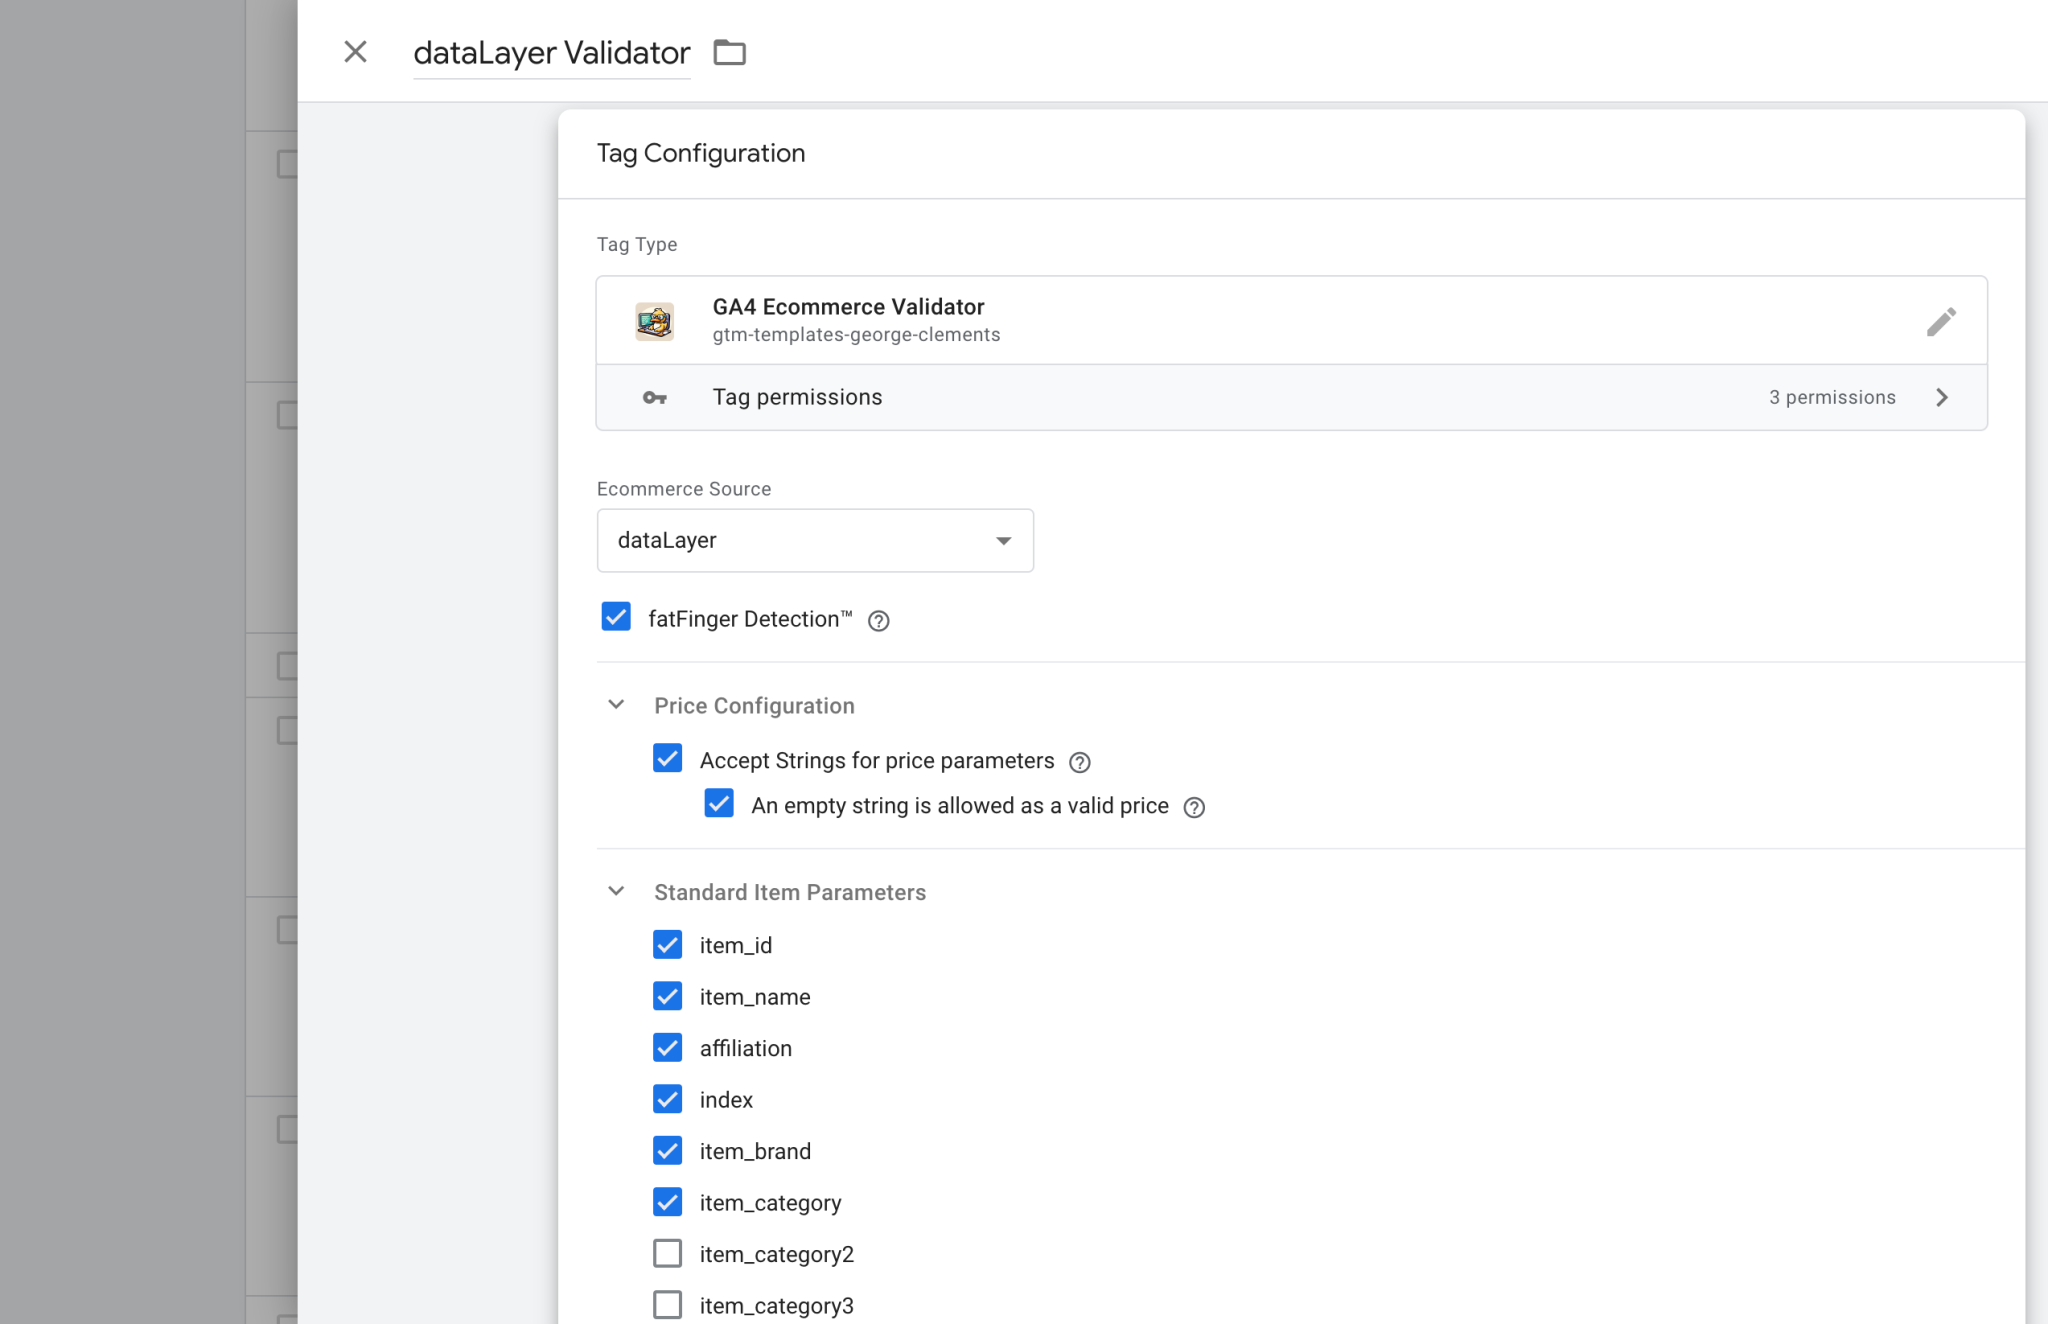Viewport: 2048px width, 1324px height.
Task: Open the 3 permissions details
Action: (x=1831, y=397)
